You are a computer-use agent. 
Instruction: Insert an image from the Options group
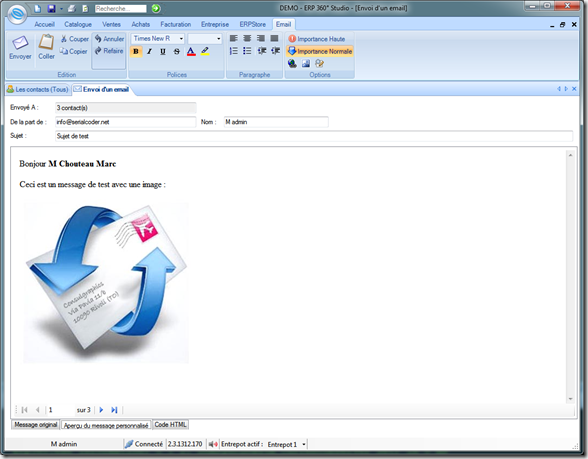[x=306, y=64]
